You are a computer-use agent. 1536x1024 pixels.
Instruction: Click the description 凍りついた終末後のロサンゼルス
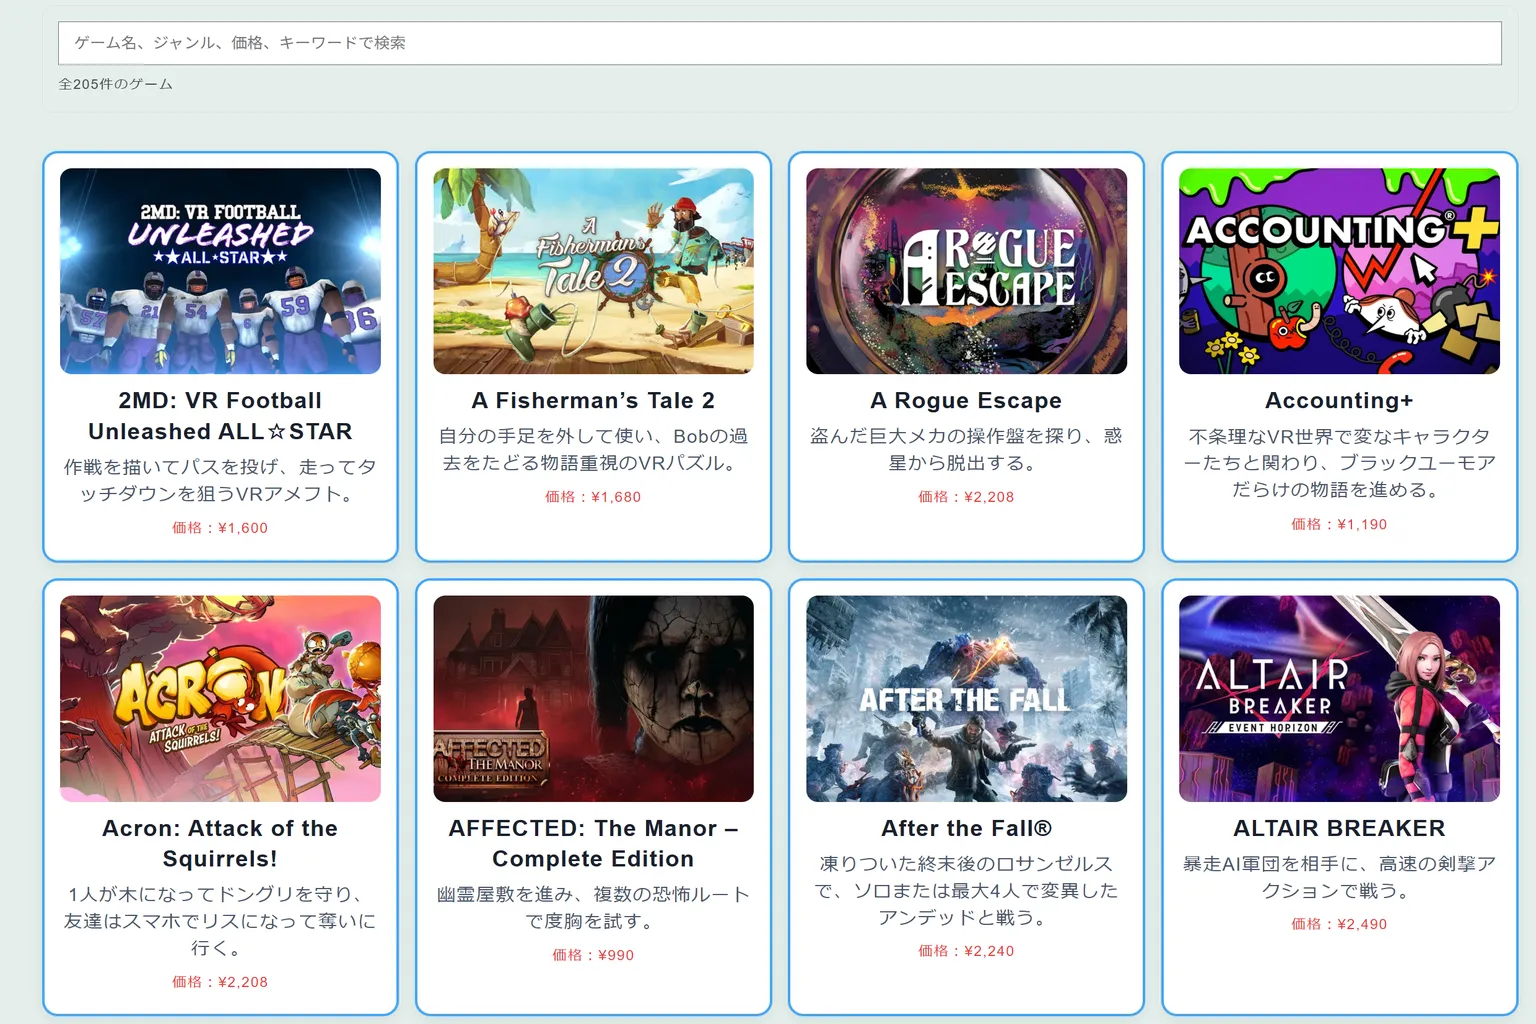[966, 890]
